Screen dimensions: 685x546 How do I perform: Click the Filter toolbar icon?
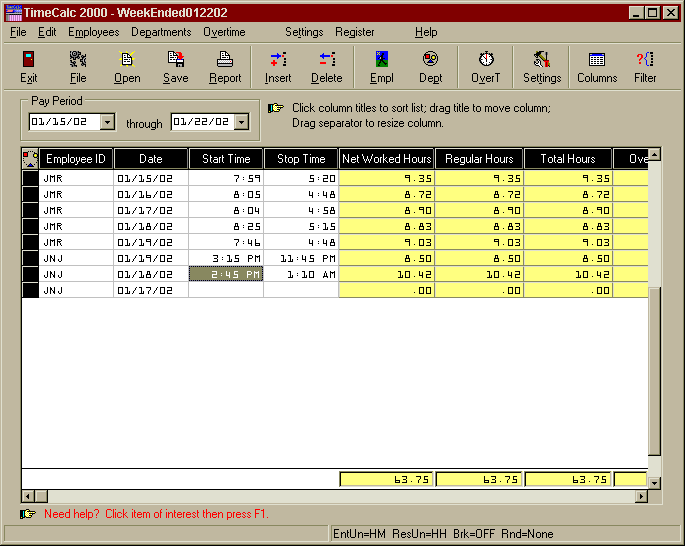pyautogui.click(x=645, y=59)
